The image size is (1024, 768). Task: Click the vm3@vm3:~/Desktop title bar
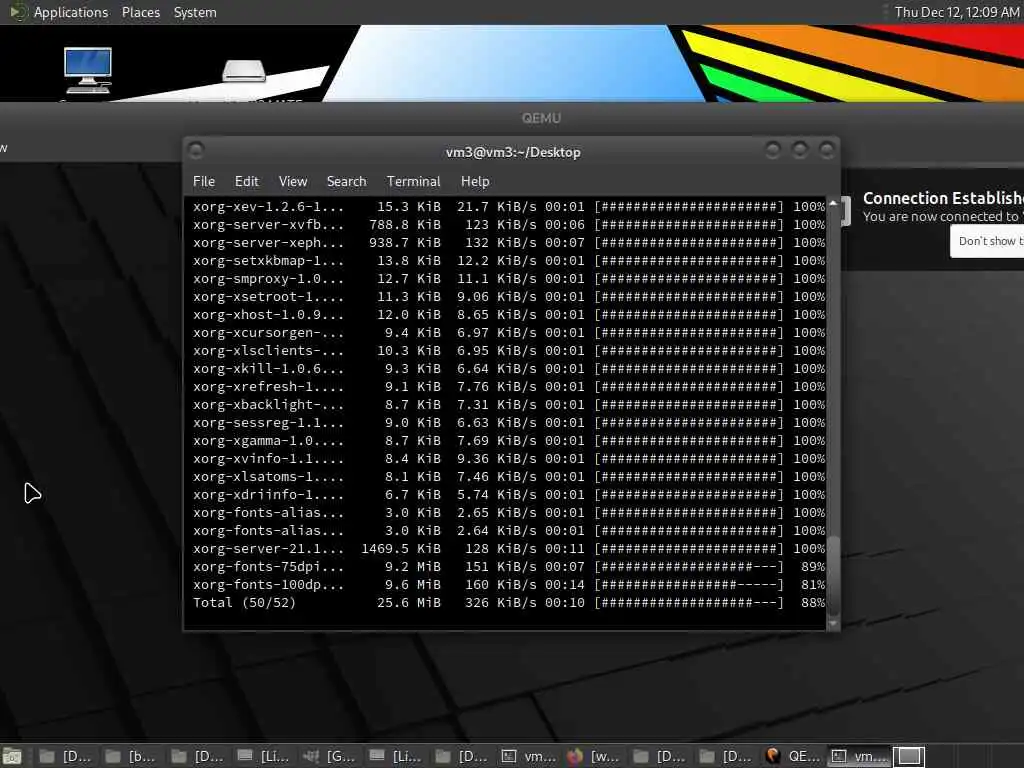click(513, 152)
